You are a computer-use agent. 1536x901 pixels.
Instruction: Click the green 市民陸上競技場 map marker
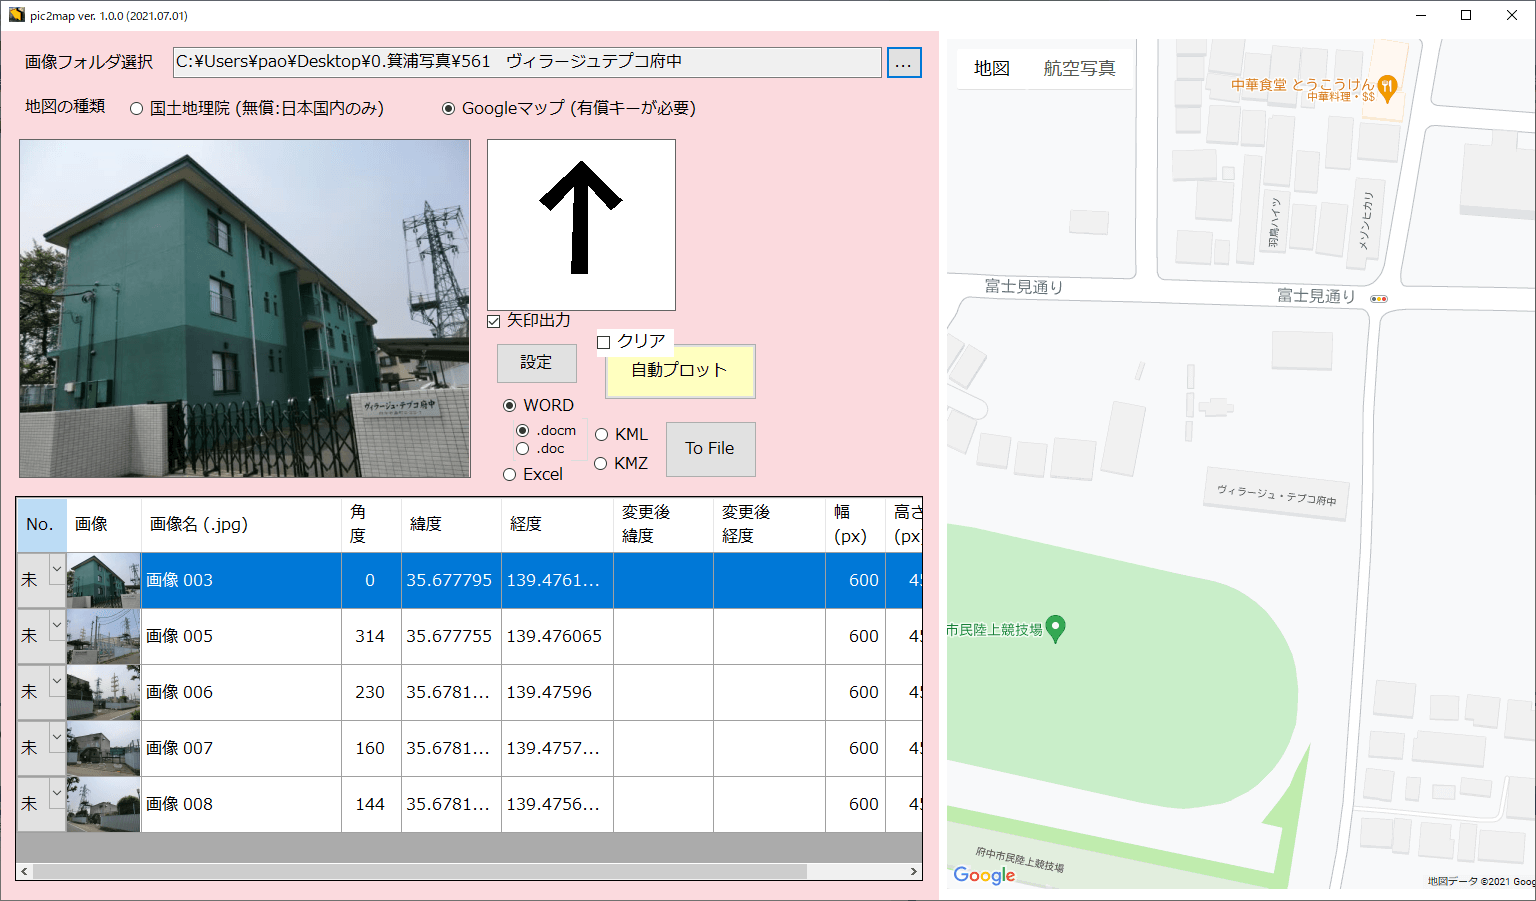1055,628
